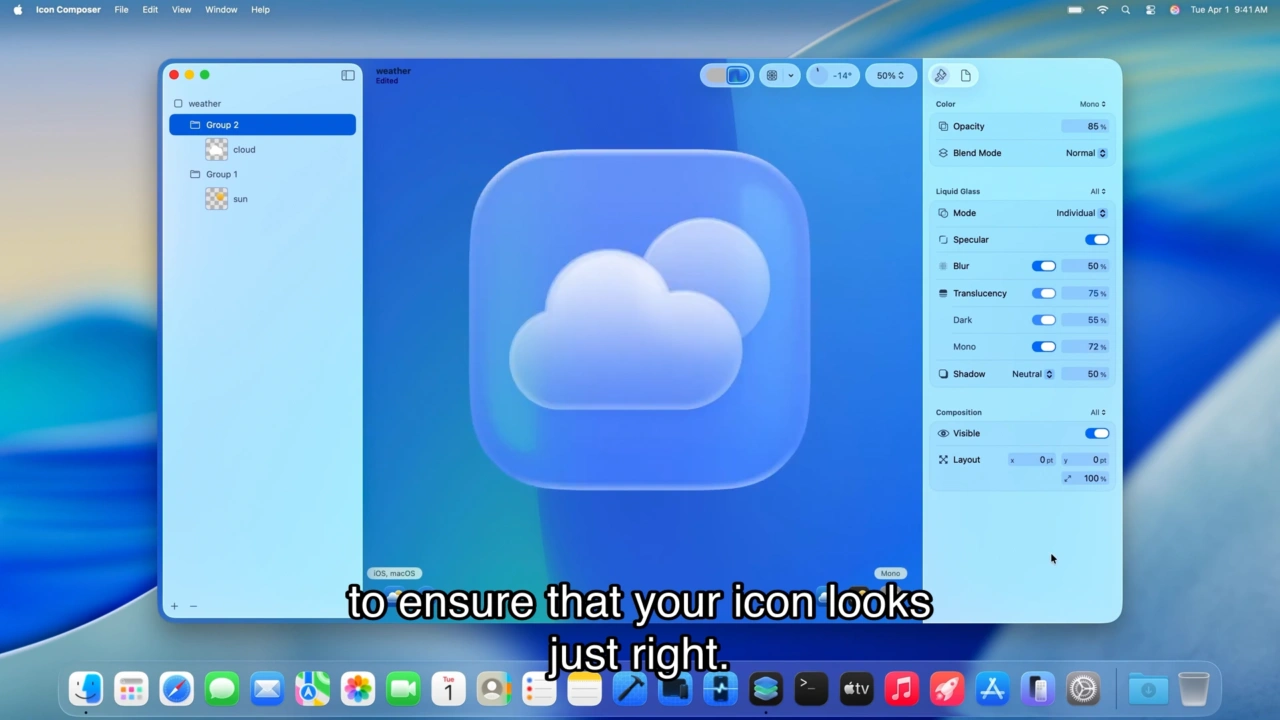
Task: Select the cloud layer in sidebar
Action: (244, 150)
